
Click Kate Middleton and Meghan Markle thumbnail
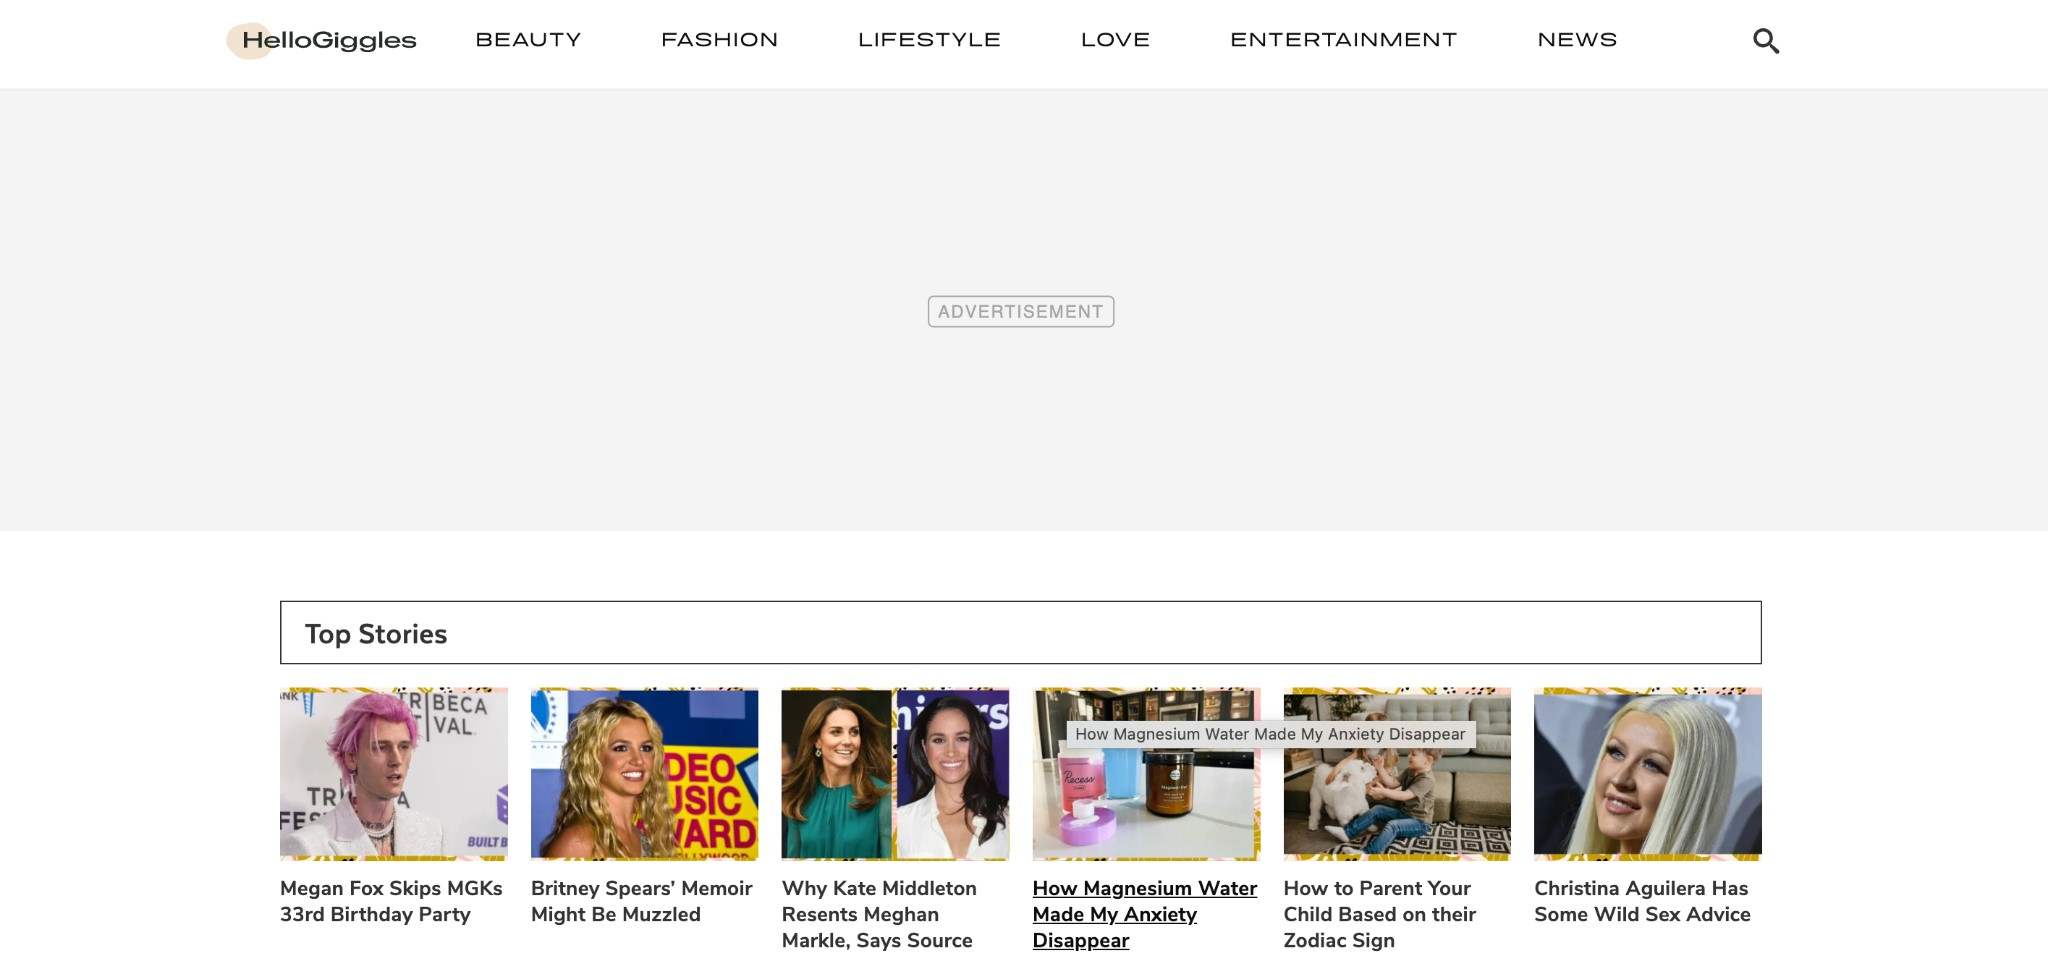[895, 774]
